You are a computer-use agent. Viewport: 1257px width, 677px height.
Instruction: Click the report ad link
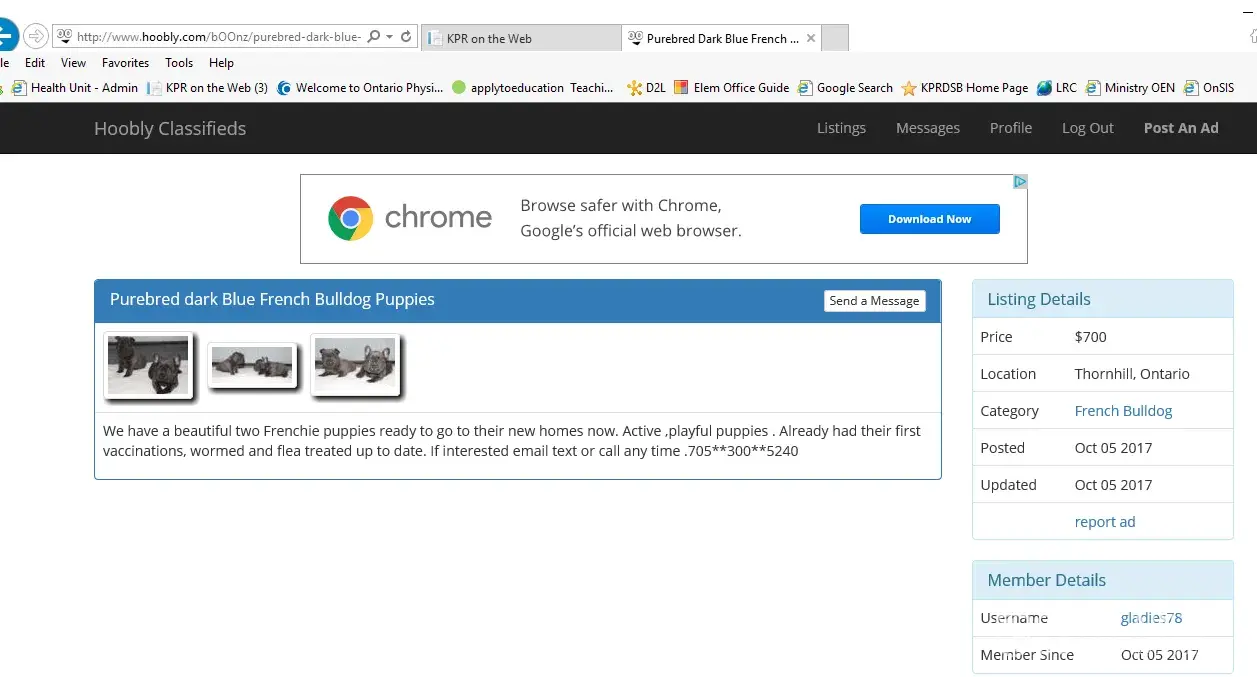click(1104, 522)
